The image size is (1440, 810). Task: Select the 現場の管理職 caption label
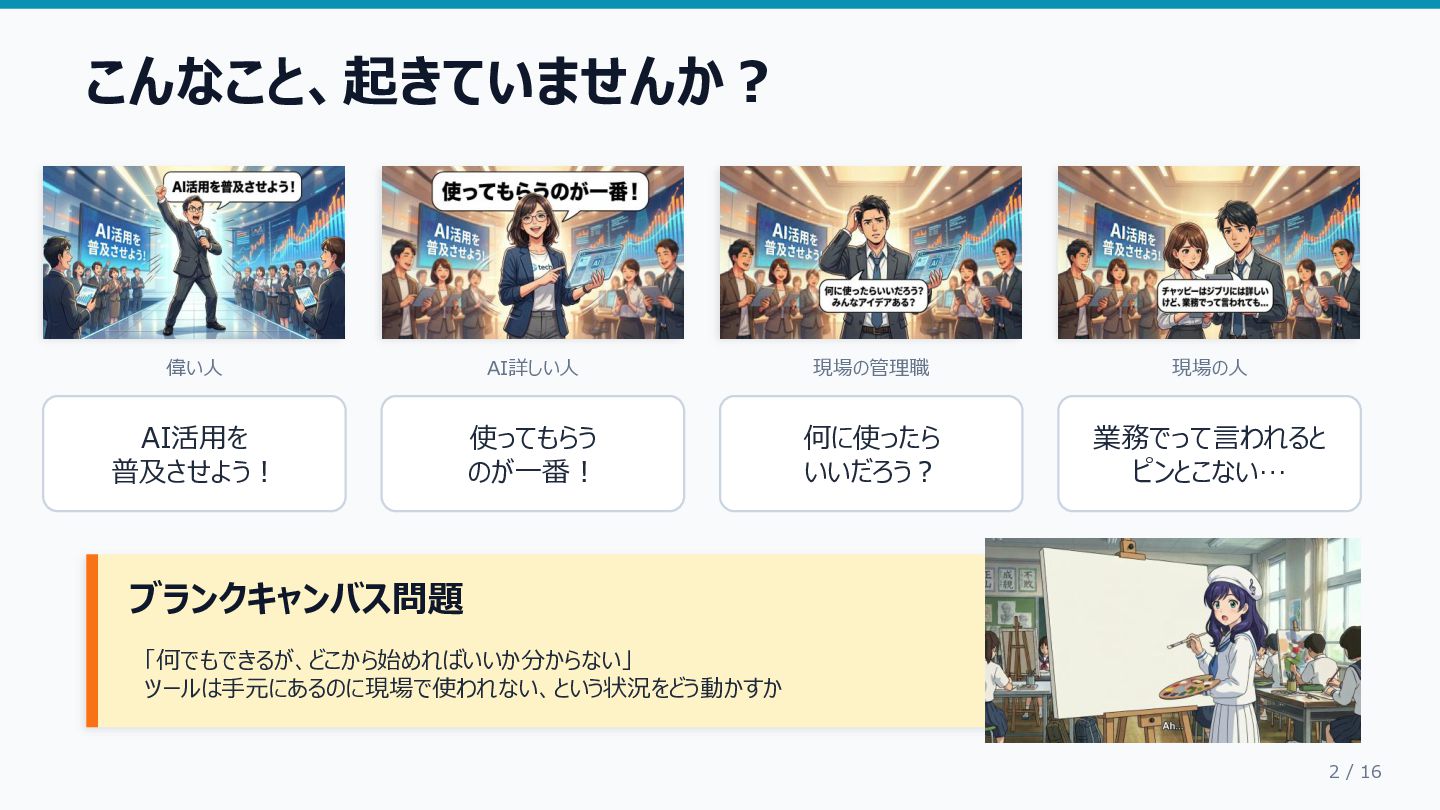(871, 368)
